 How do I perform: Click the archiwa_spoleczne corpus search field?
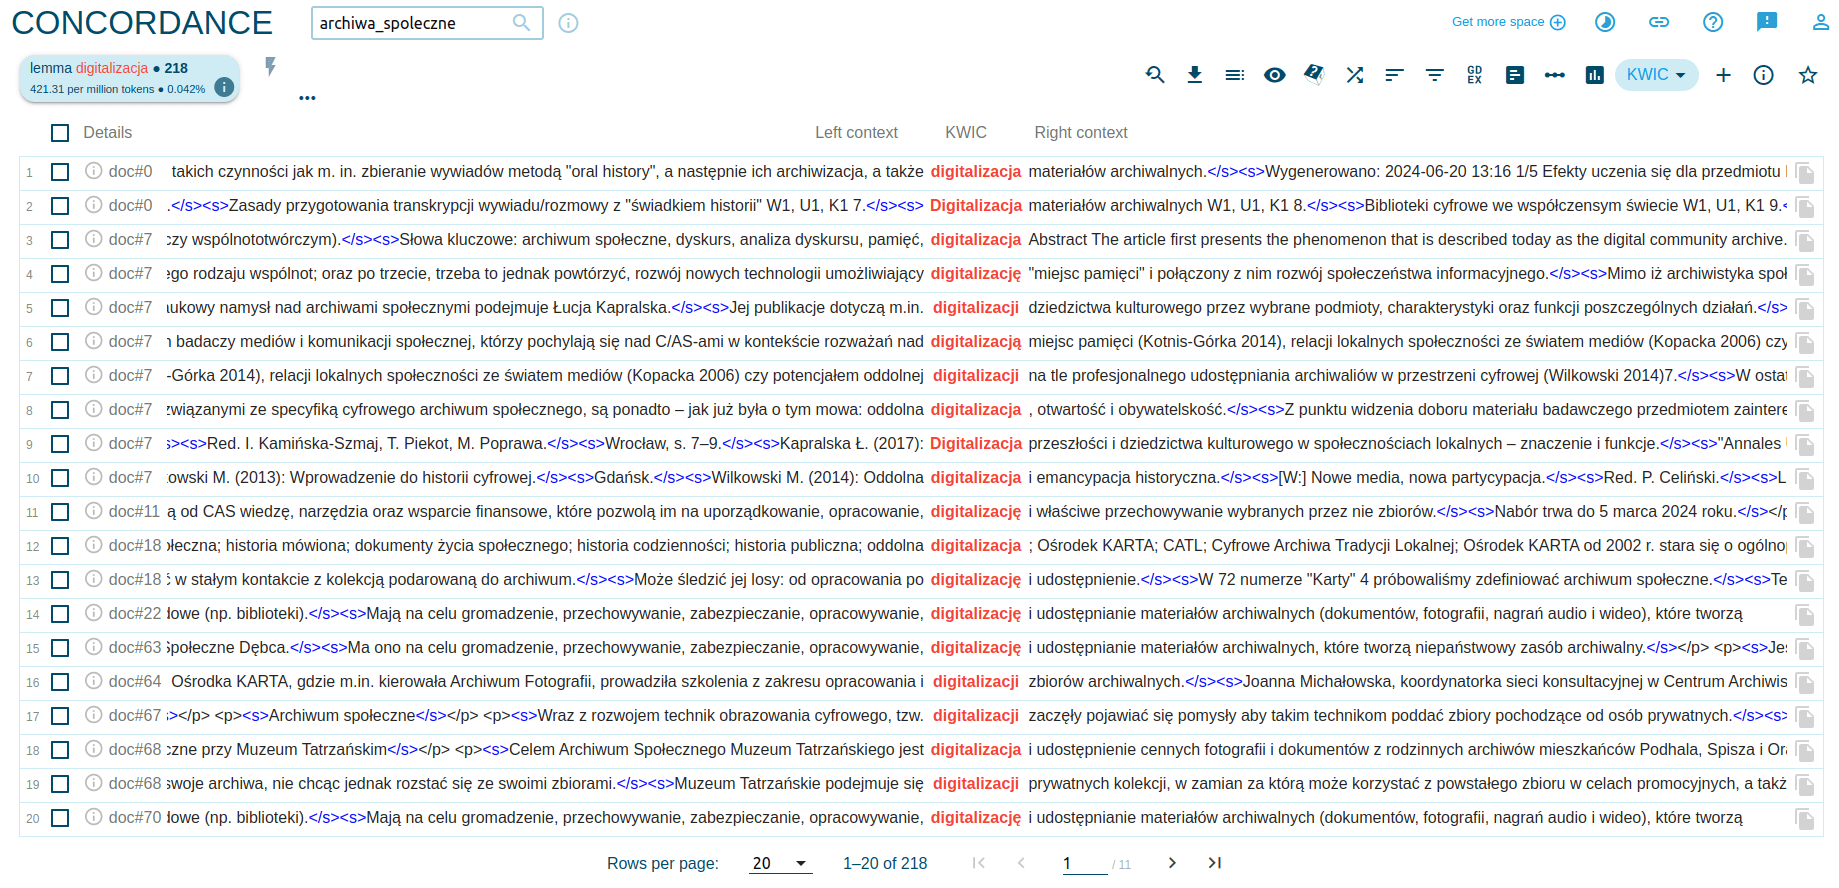click(427, 23)
